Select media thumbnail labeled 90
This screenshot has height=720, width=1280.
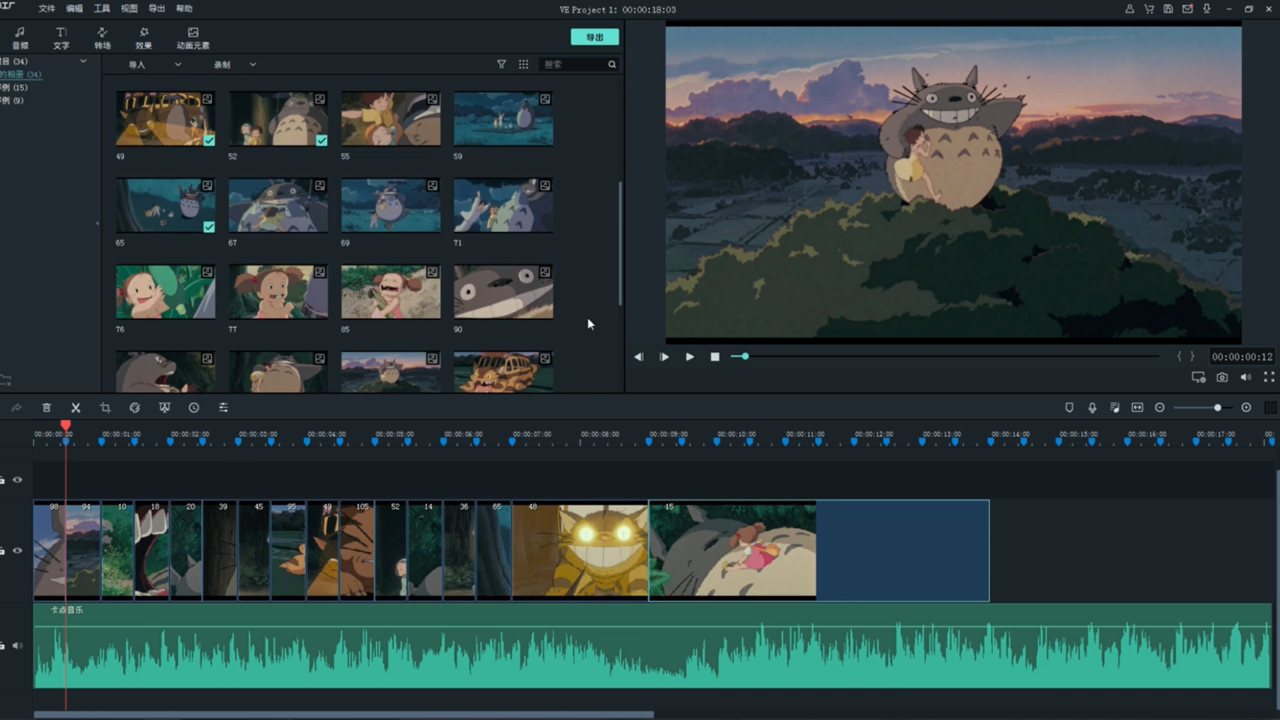point(504,292)
